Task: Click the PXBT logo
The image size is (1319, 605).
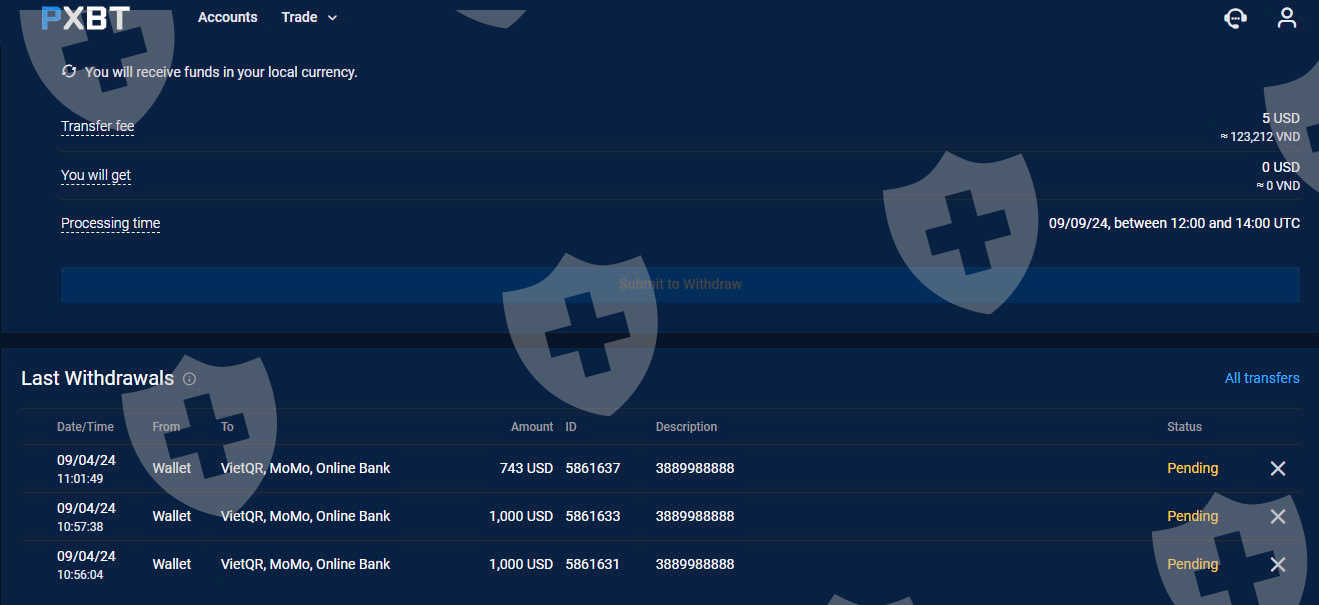Action: (x=85, y=18)
